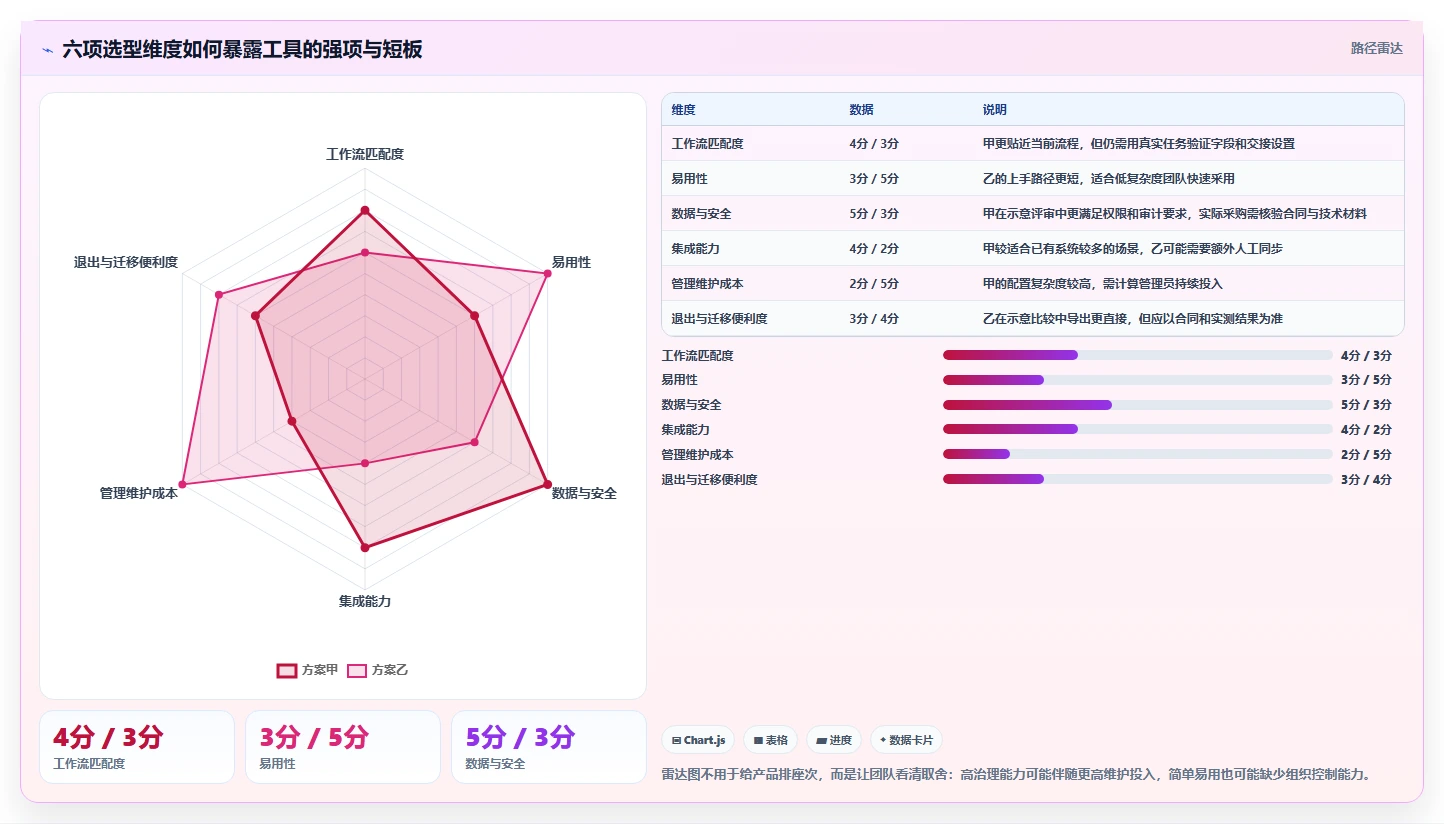1444x824 pixels.
Task: Click the 方案乙 data point on 管理维护成本 axis
Action: 182,484
